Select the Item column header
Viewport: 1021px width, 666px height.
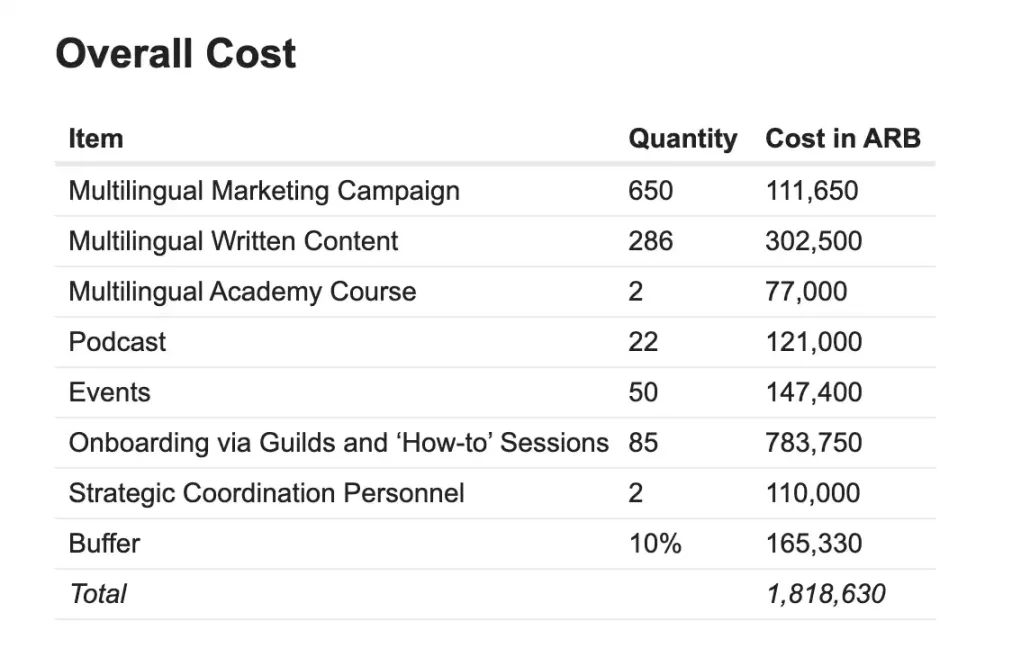(96, 139)
